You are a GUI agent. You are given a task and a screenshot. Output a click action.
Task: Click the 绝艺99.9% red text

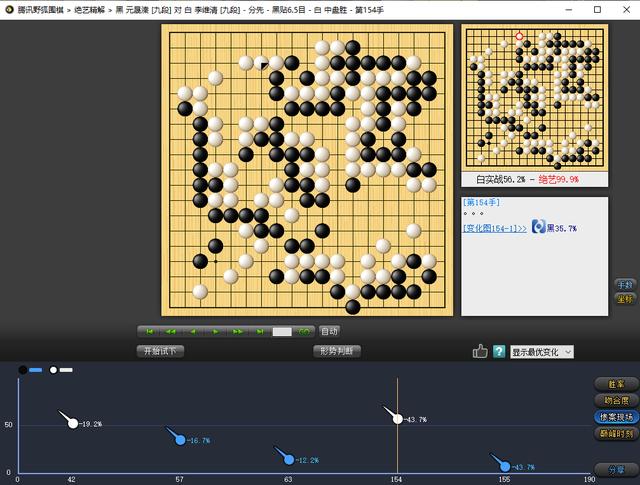coord(558,179)
